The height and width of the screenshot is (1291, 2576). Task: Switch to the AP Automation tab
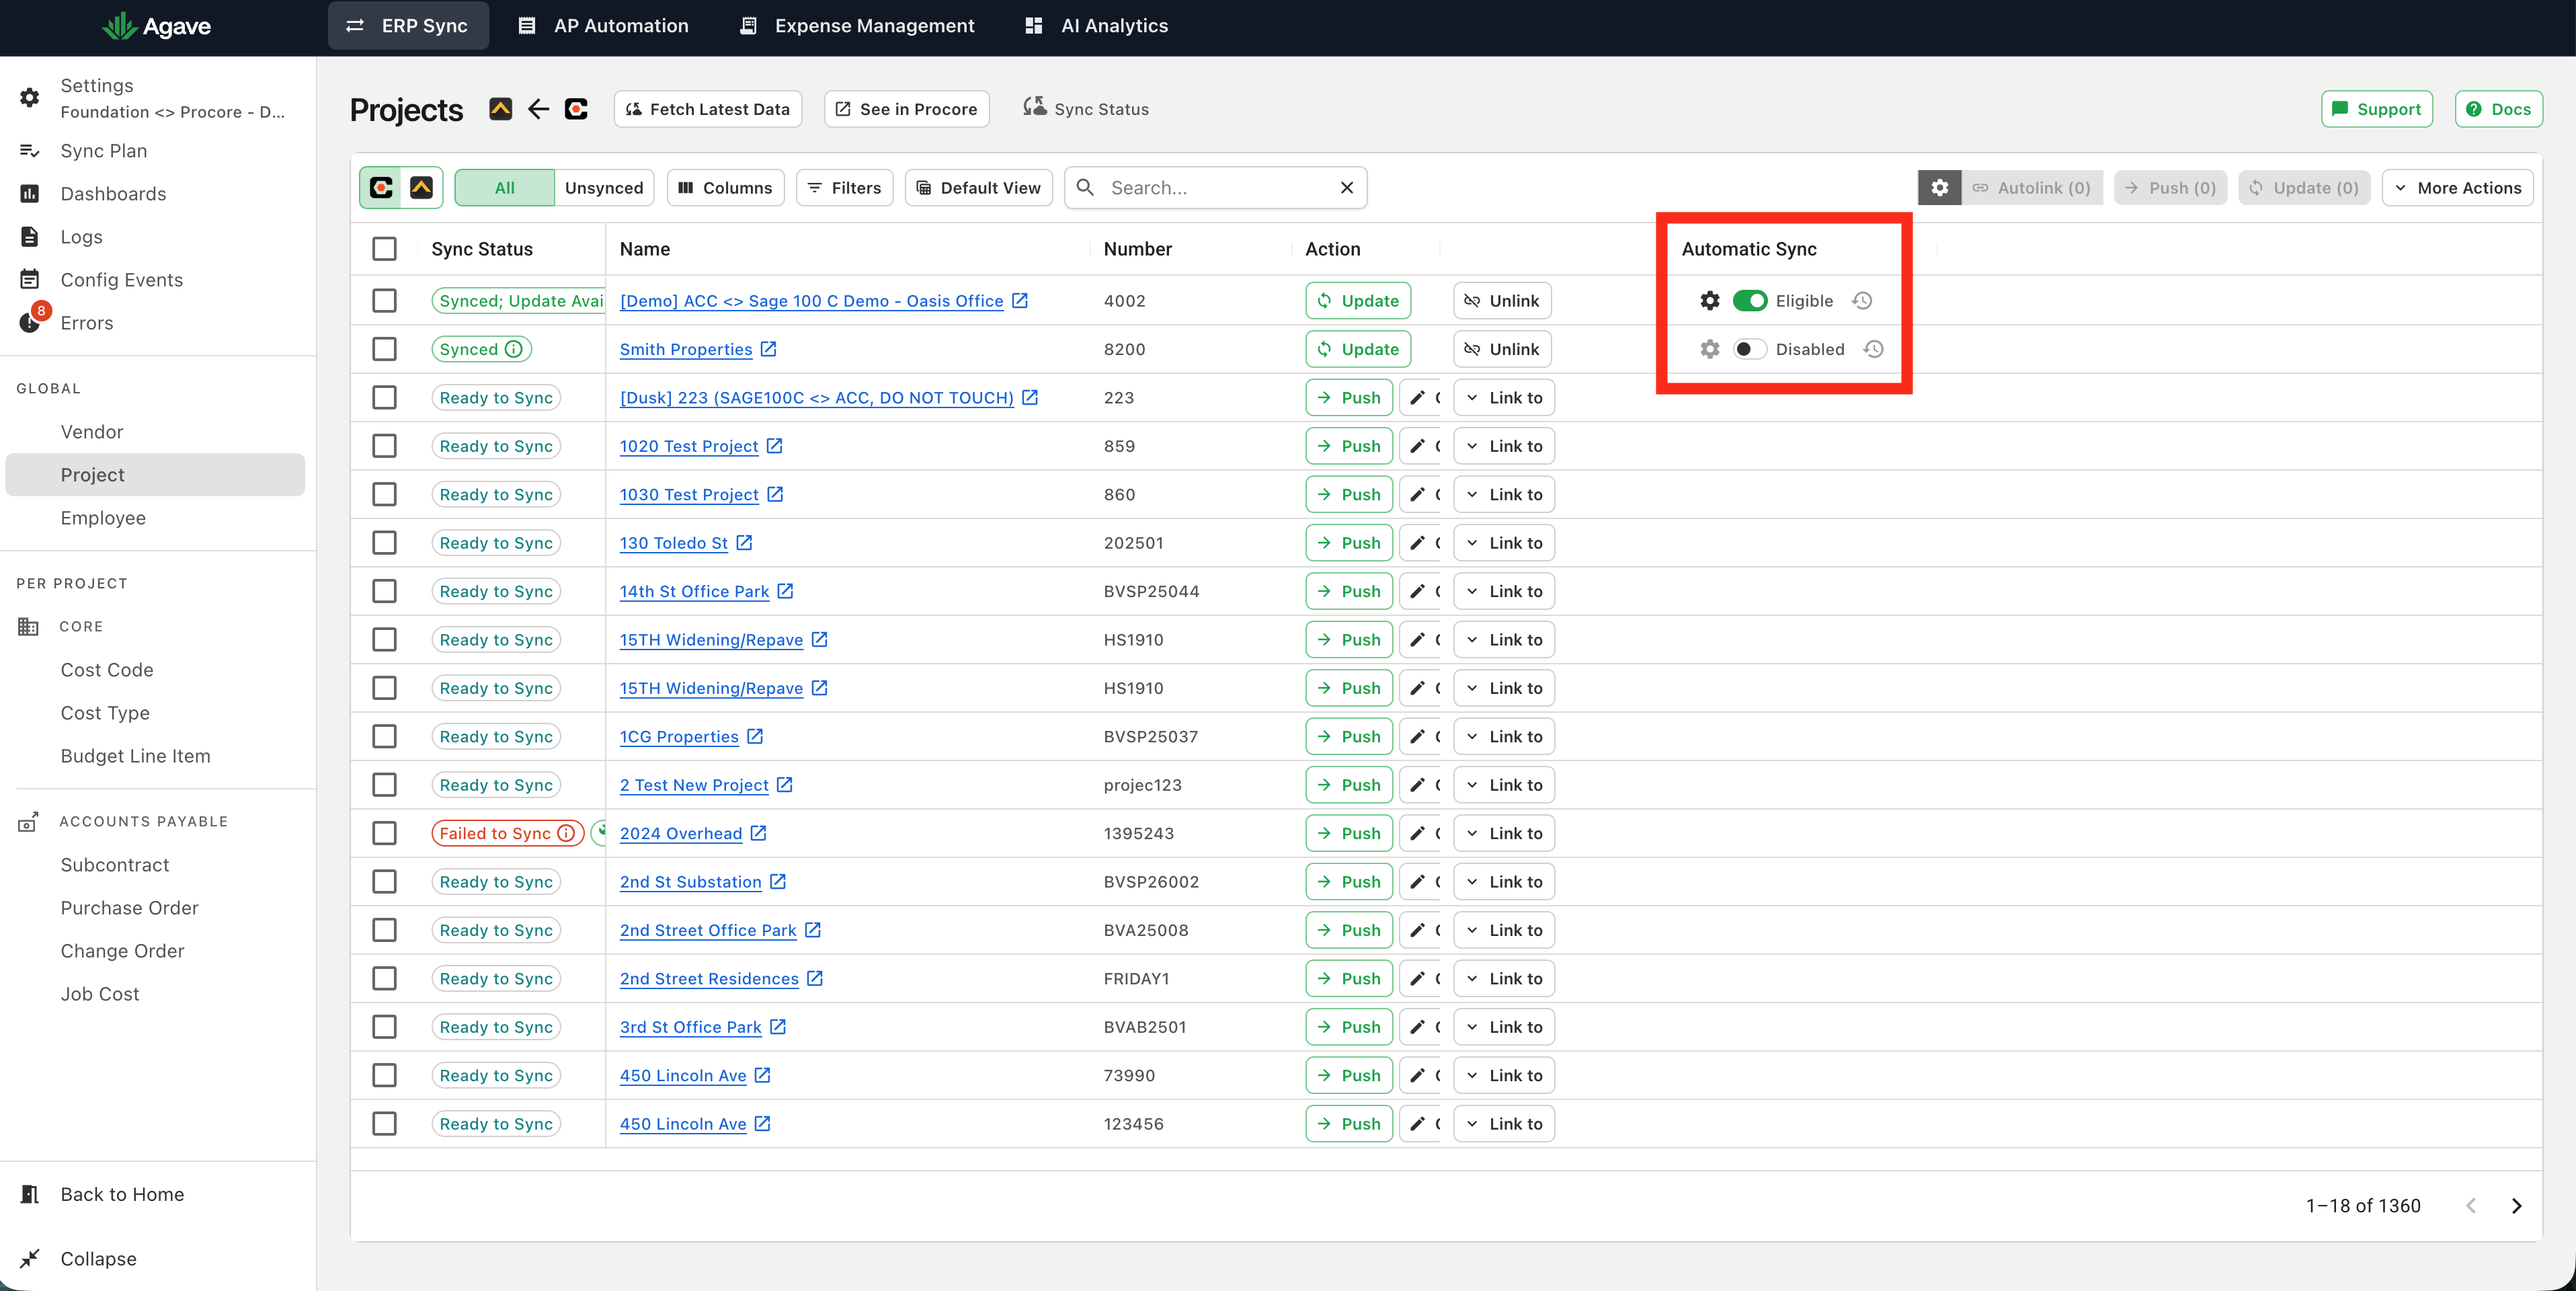603,26
